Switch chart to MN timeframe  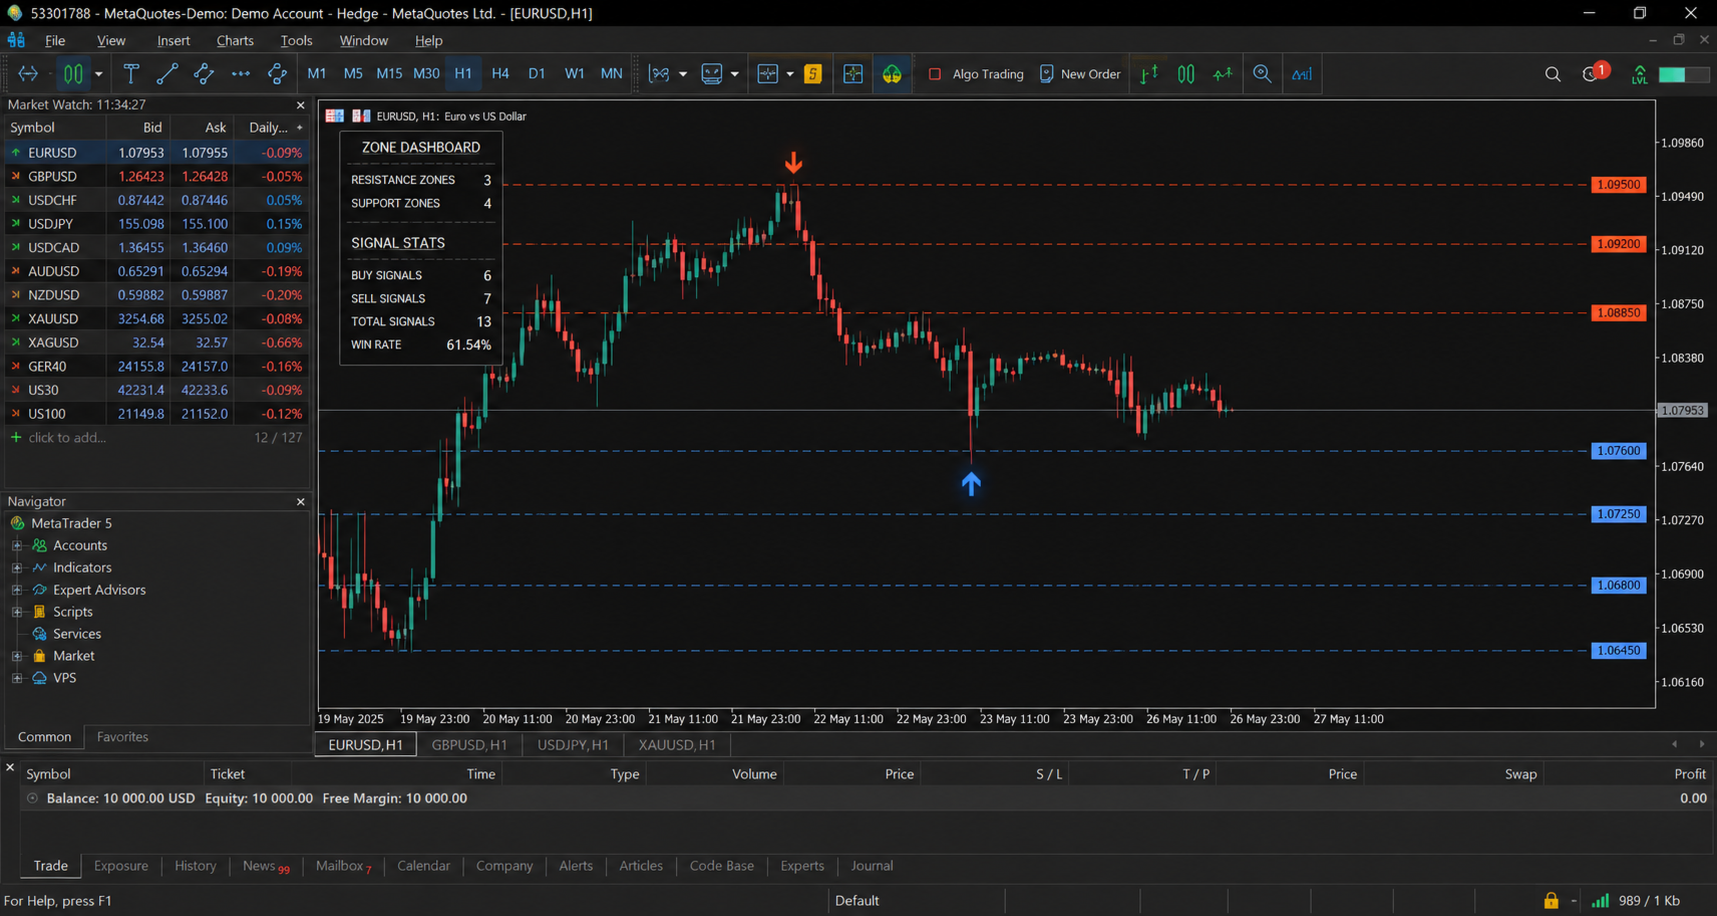(x=611, y=74)
